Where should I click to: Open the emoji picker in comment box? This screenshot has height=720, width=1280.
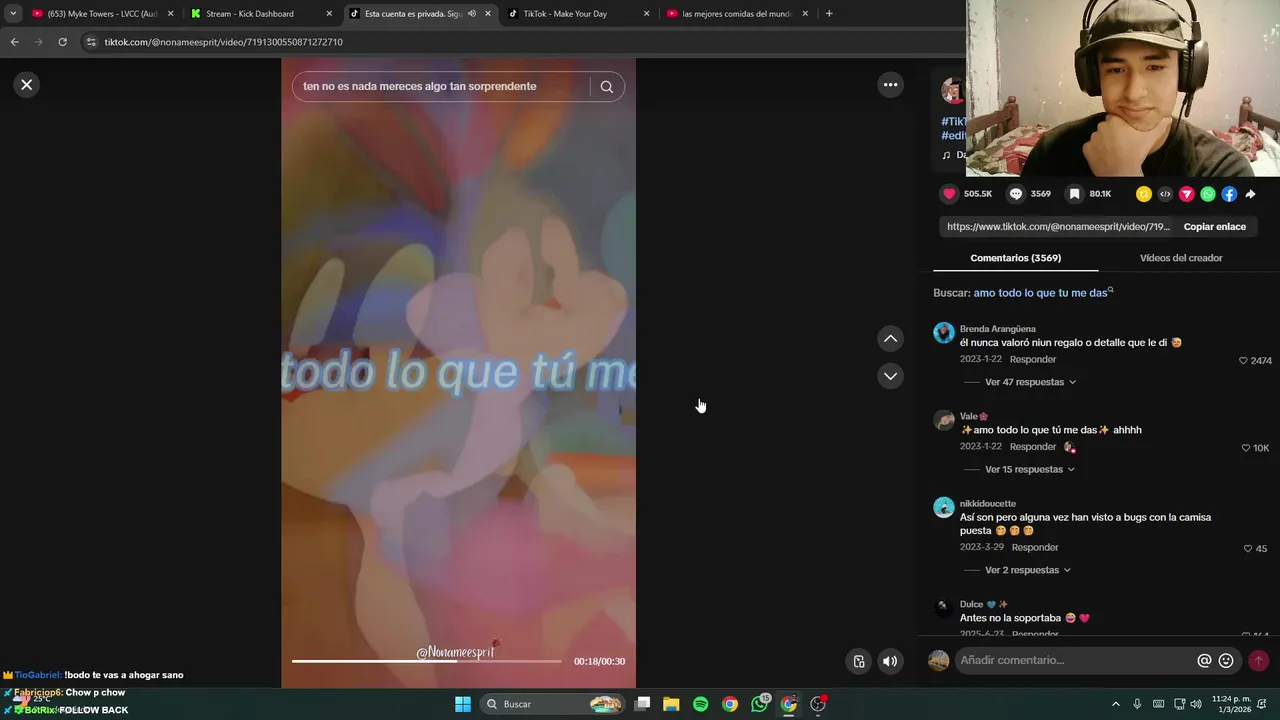[x=1226, y=660]
